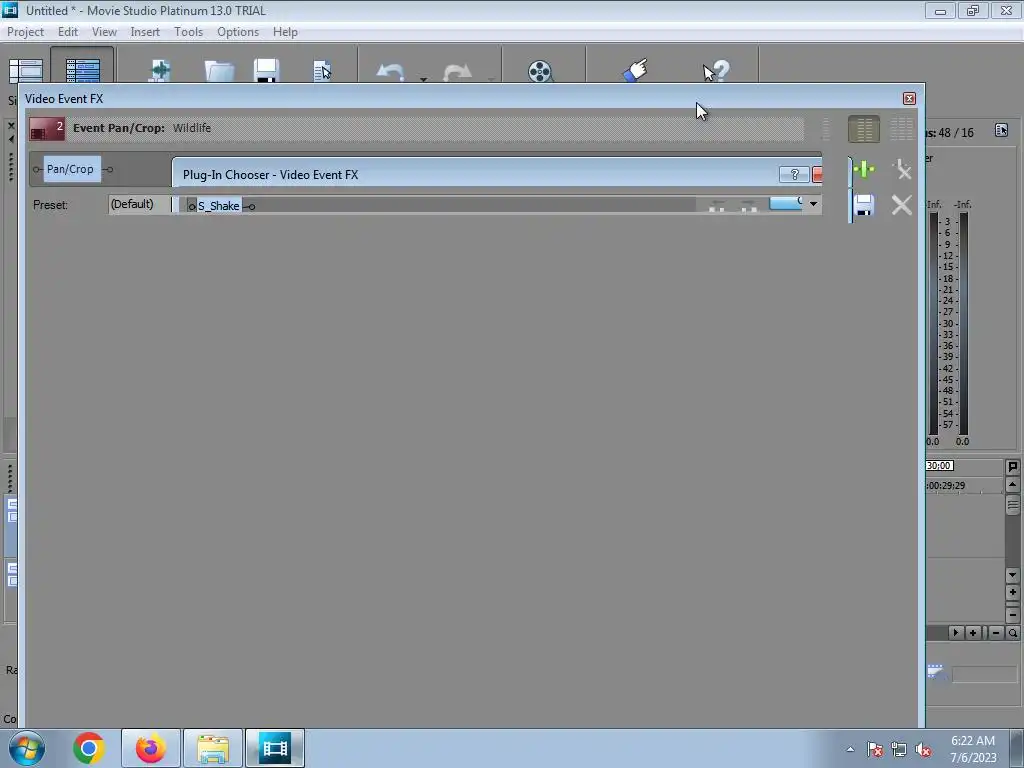Viewport: 1024px width, 768px height.
Task: Select the Pan/Crop effect in the chain
Action: pyautogui.click(x=72, y=169)
